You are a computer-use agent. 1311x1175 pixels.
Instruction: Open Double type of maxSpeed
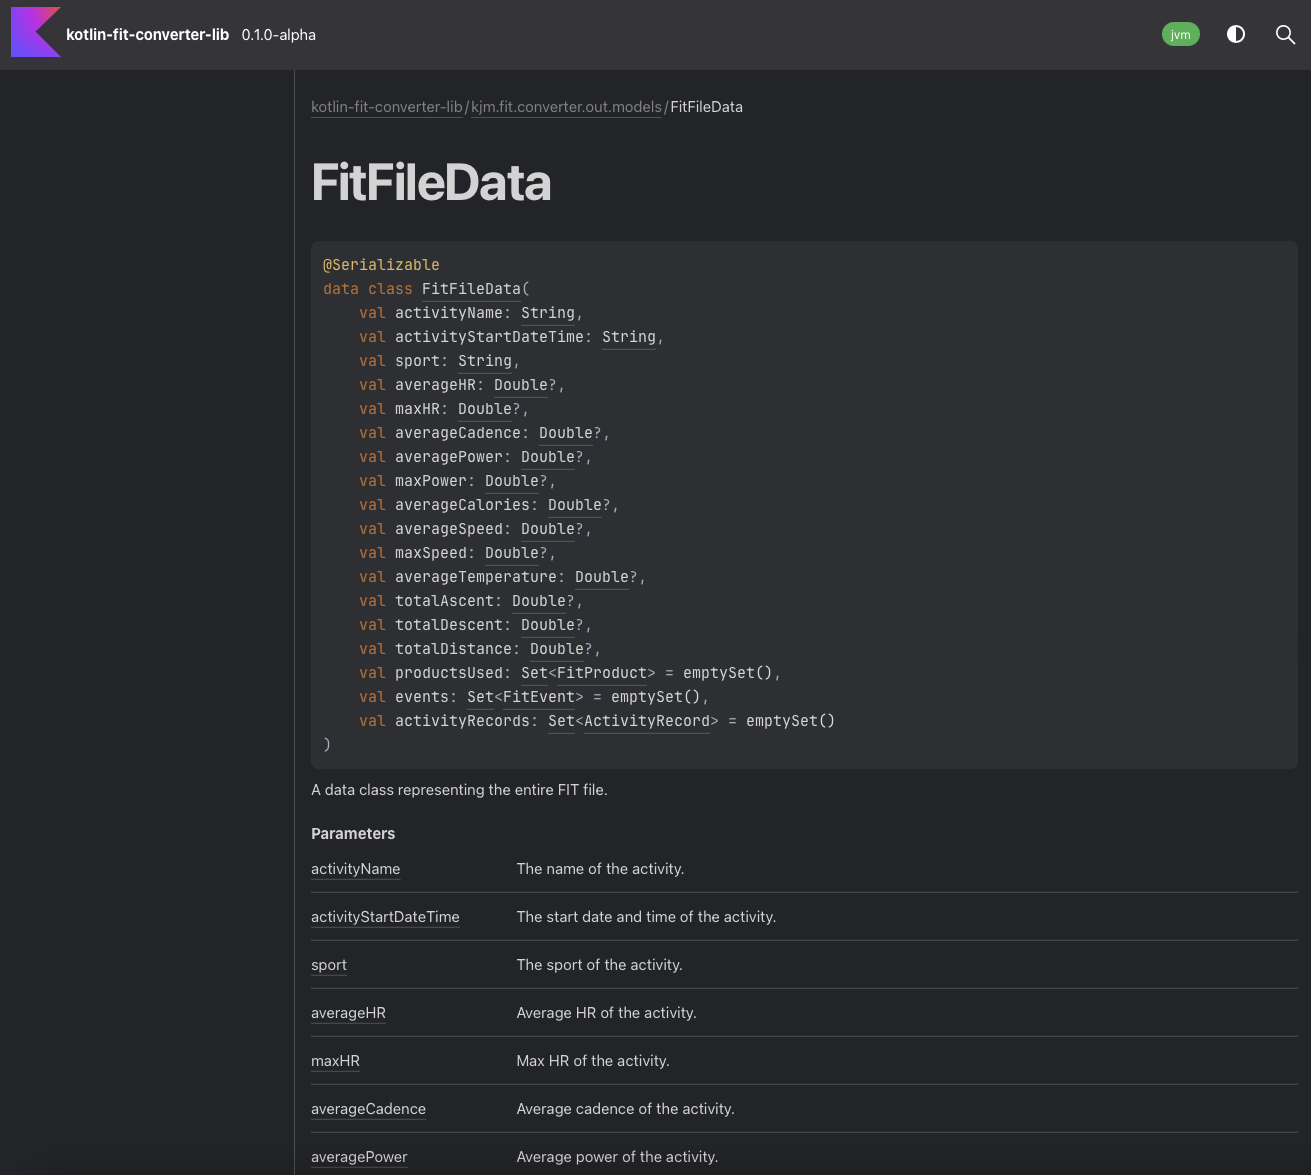(512, 553)
